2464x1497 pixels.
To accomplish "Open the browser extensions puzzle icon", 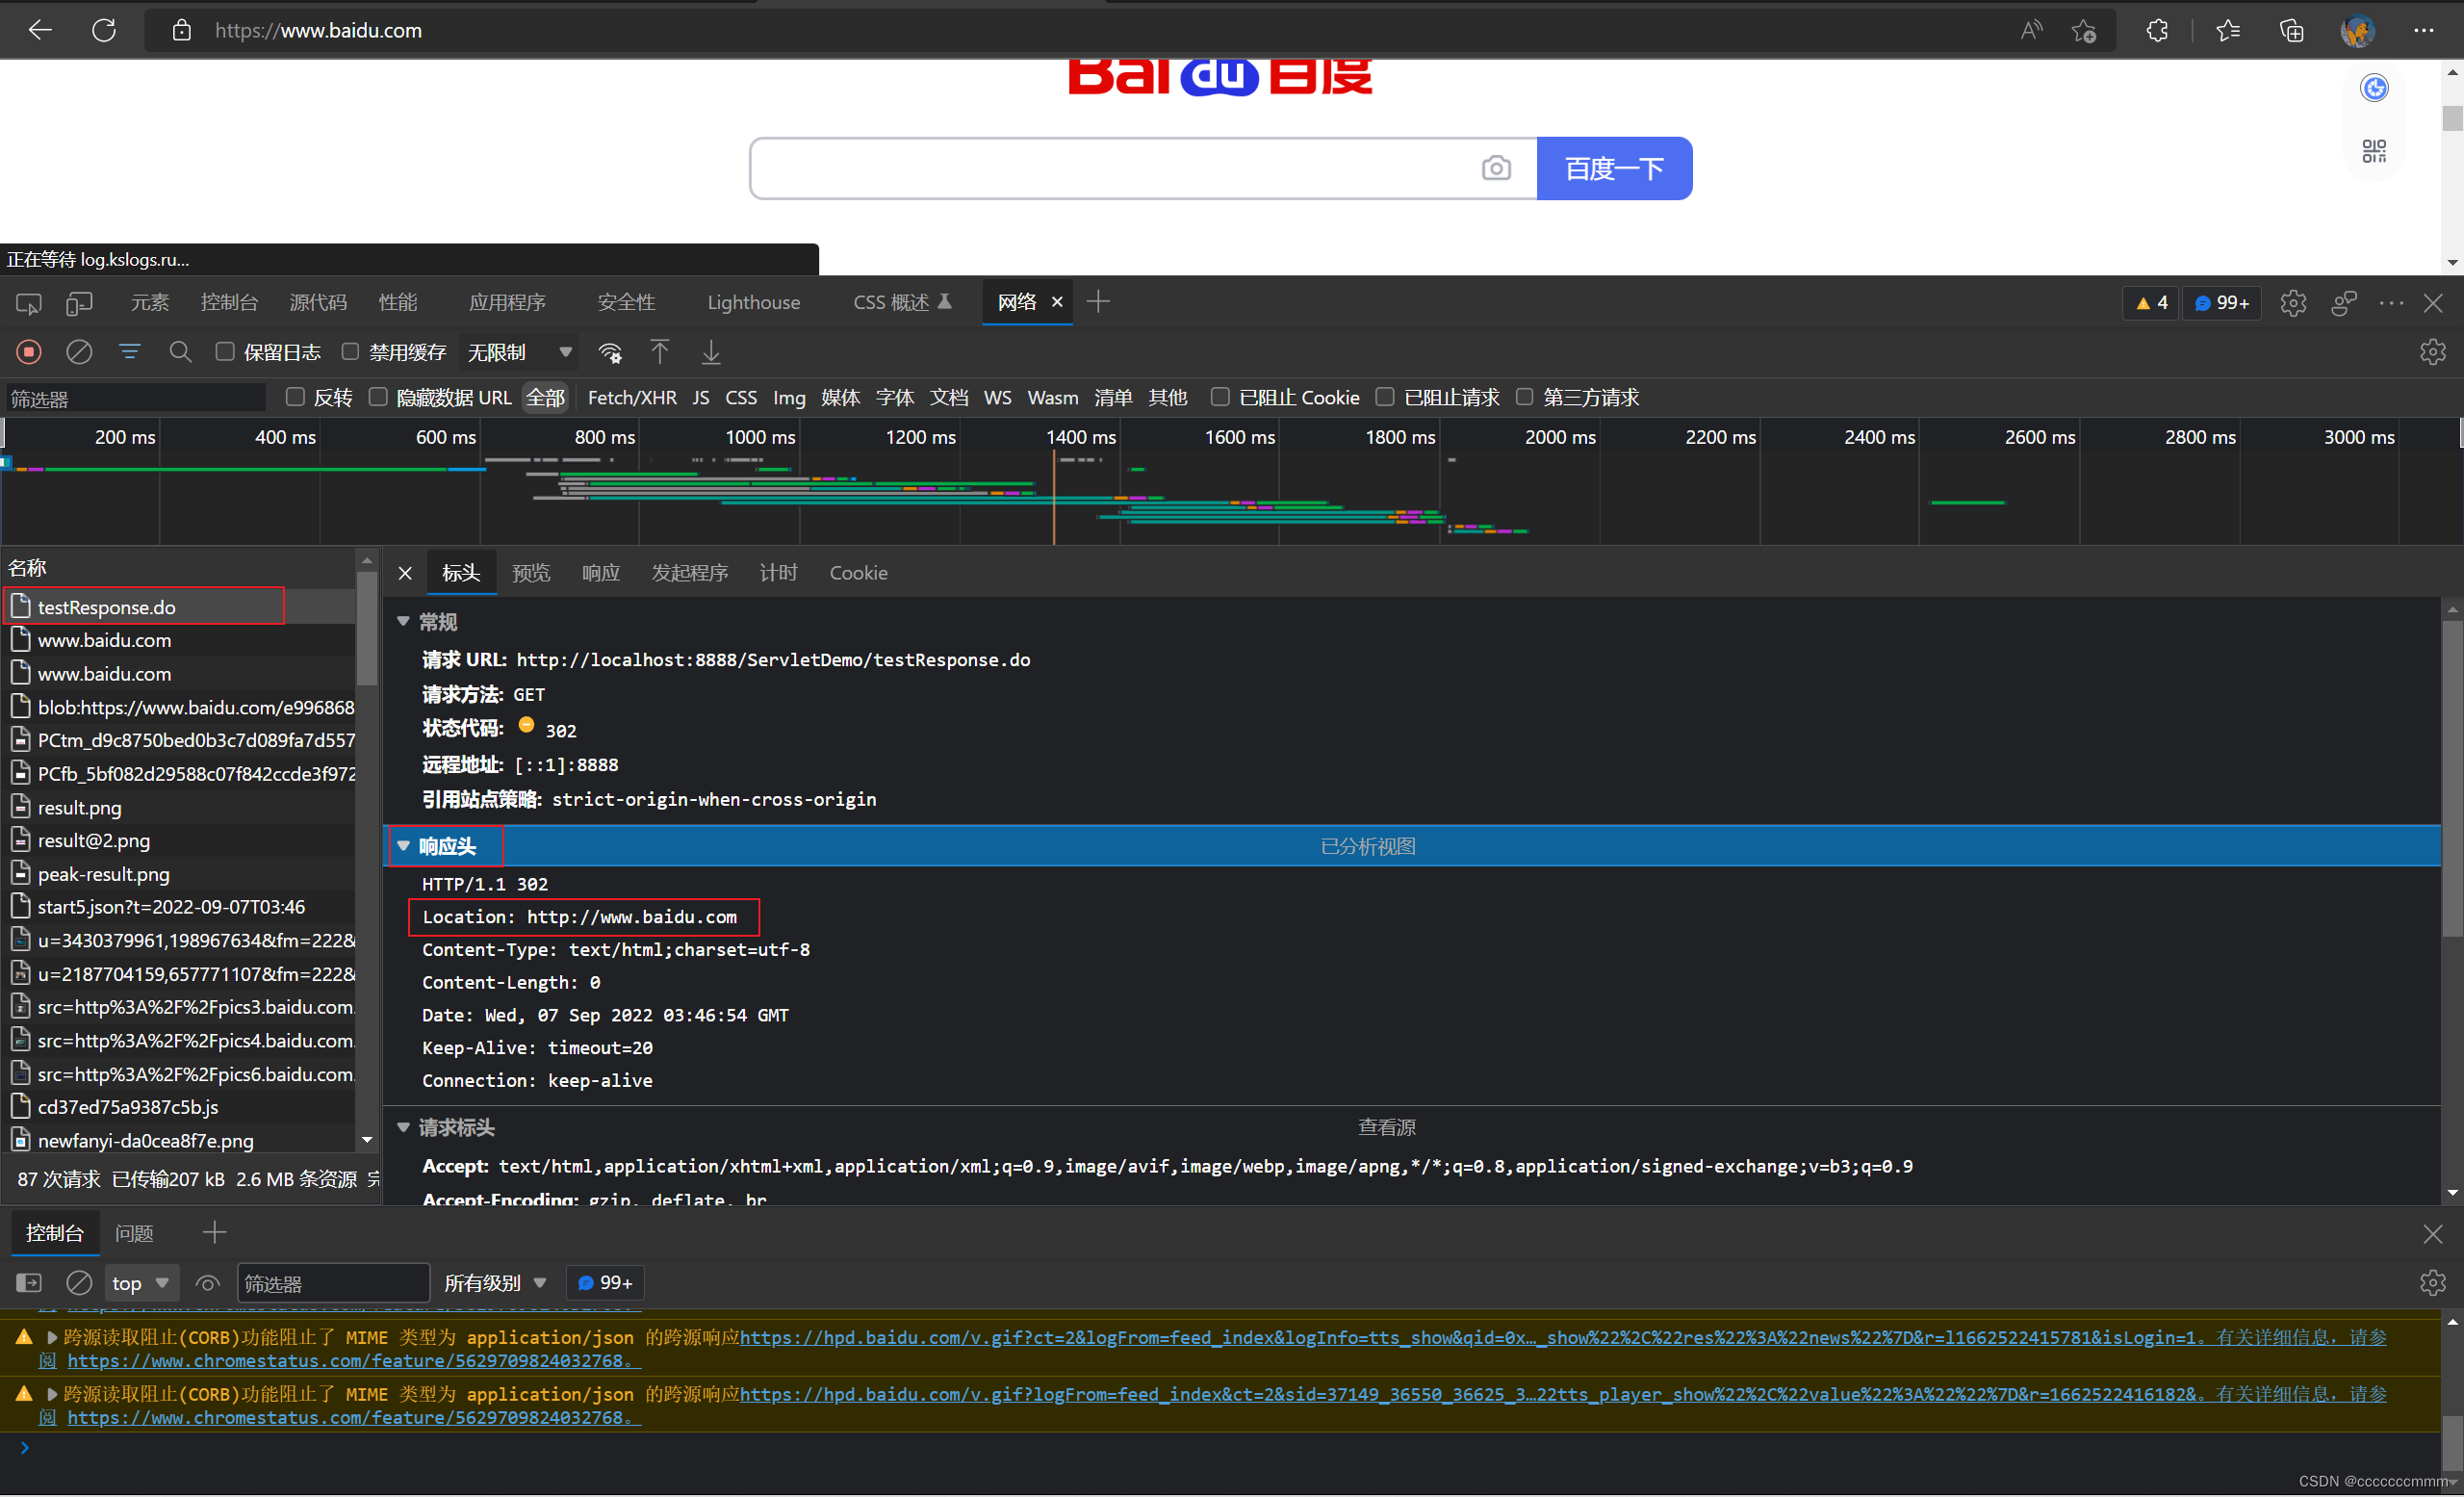I will click(2157, 30).
